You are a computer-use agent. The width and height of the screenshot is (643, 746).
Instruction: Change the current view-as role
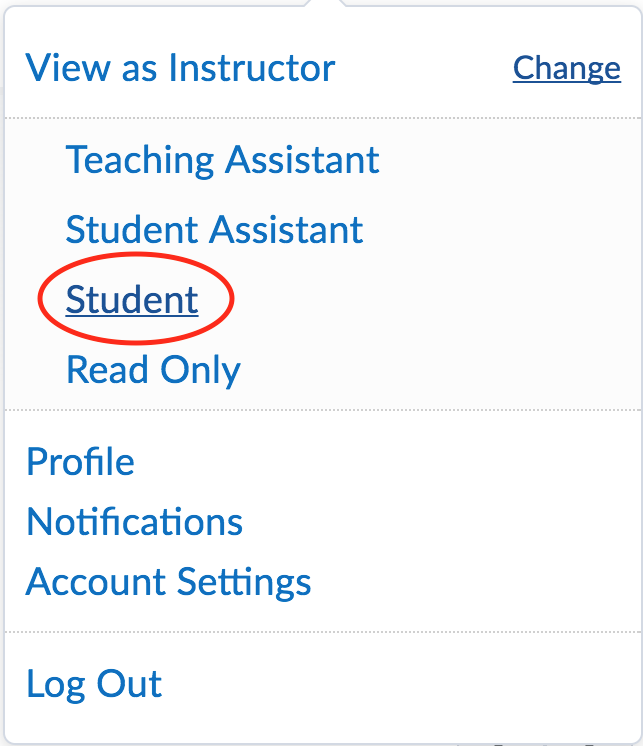tap(566, 68)
